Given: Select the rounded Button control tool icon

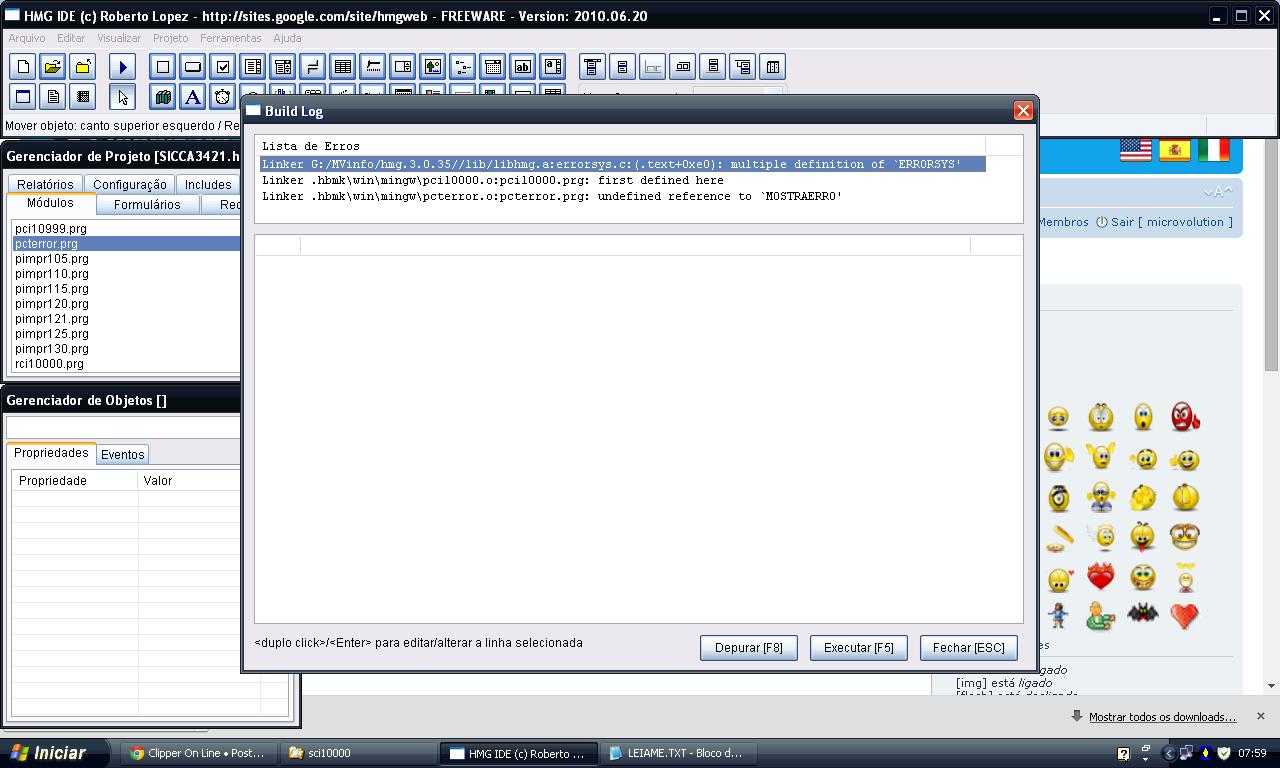Looking at the screenshot, I should coord(193,67).
